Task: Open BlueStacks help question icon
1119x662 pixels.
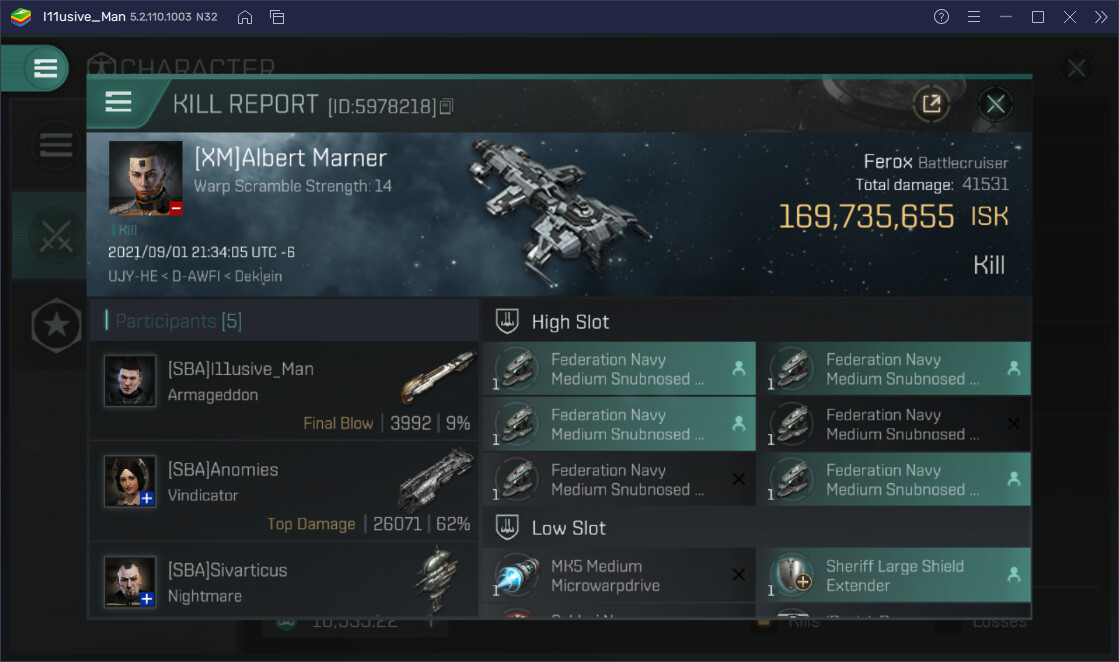Action: [941, 17]
